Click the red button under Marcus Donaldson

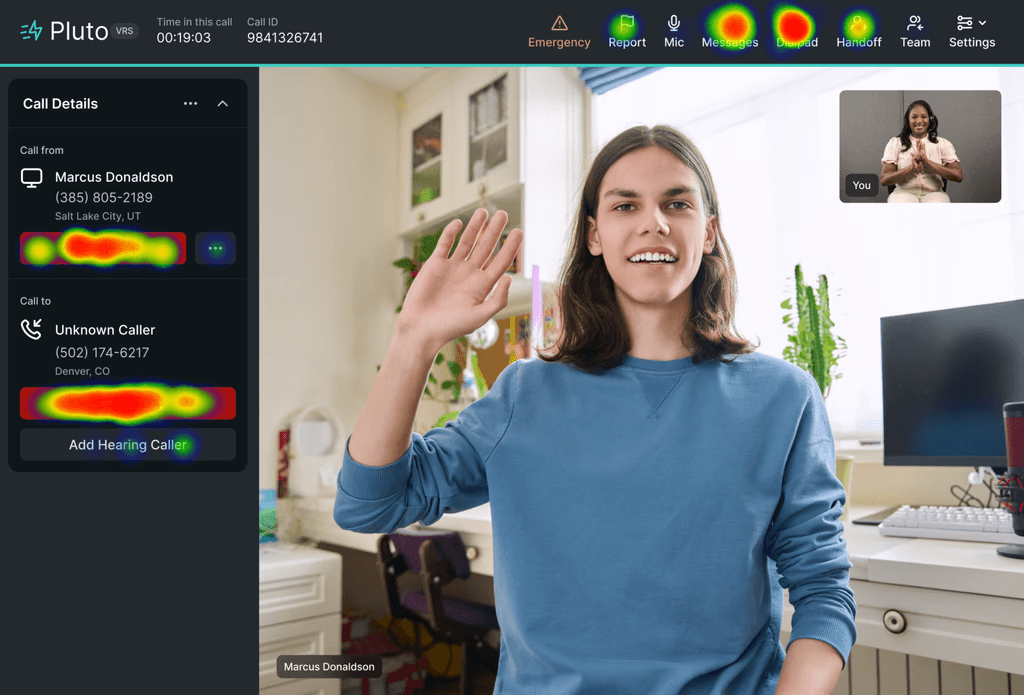pos(103,248)
